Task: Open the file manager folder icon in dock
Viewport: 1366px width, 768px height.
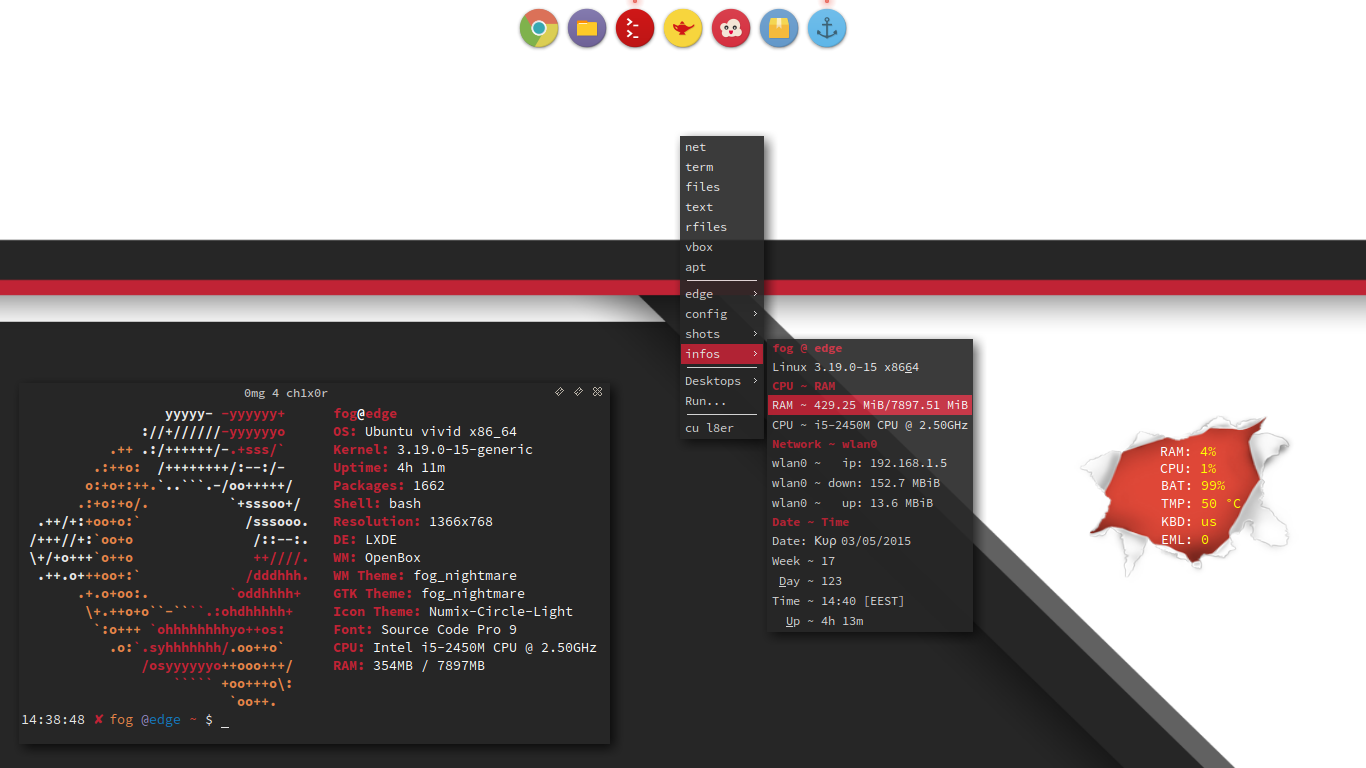Action: [587, 28]
